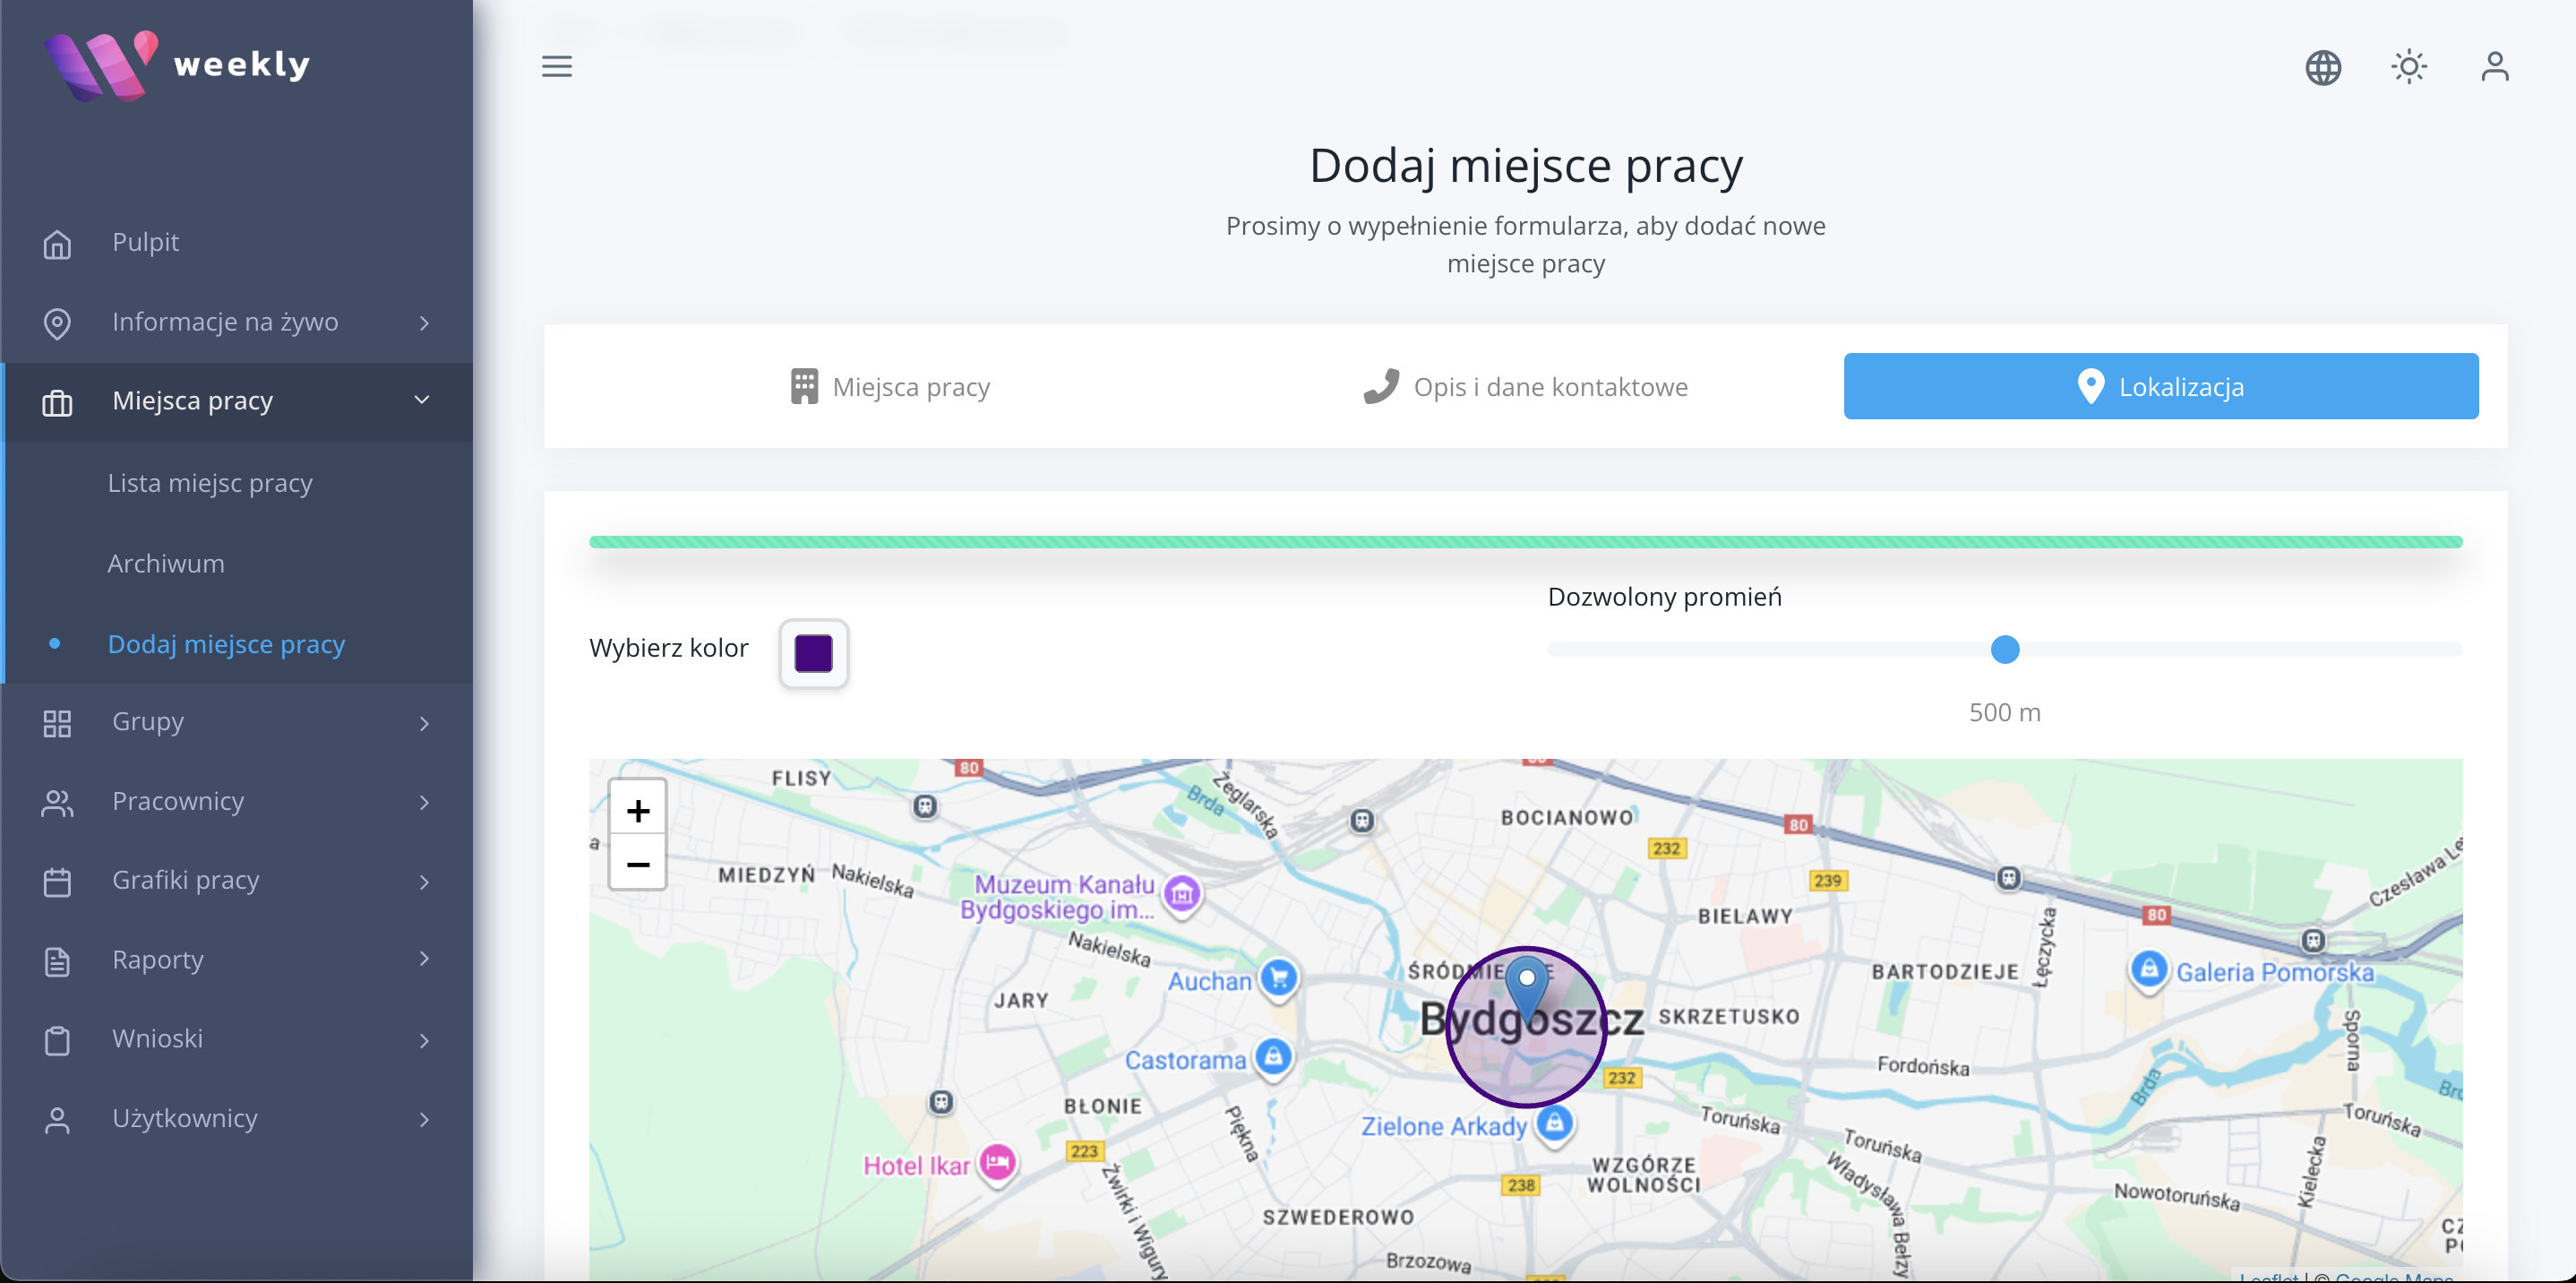The width and height of the screenshot is (2576, 1283).
Task: Click the map zoom out button
Action: coord(638,863)
